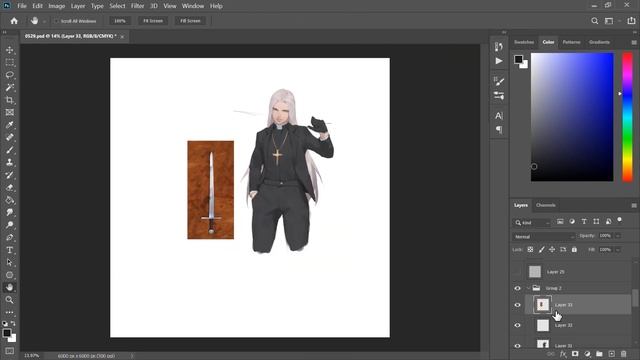Select the Hand tool in toolbox
This screenshot has width=640, height=360.
pyautogui.click(x=9, y=287)
